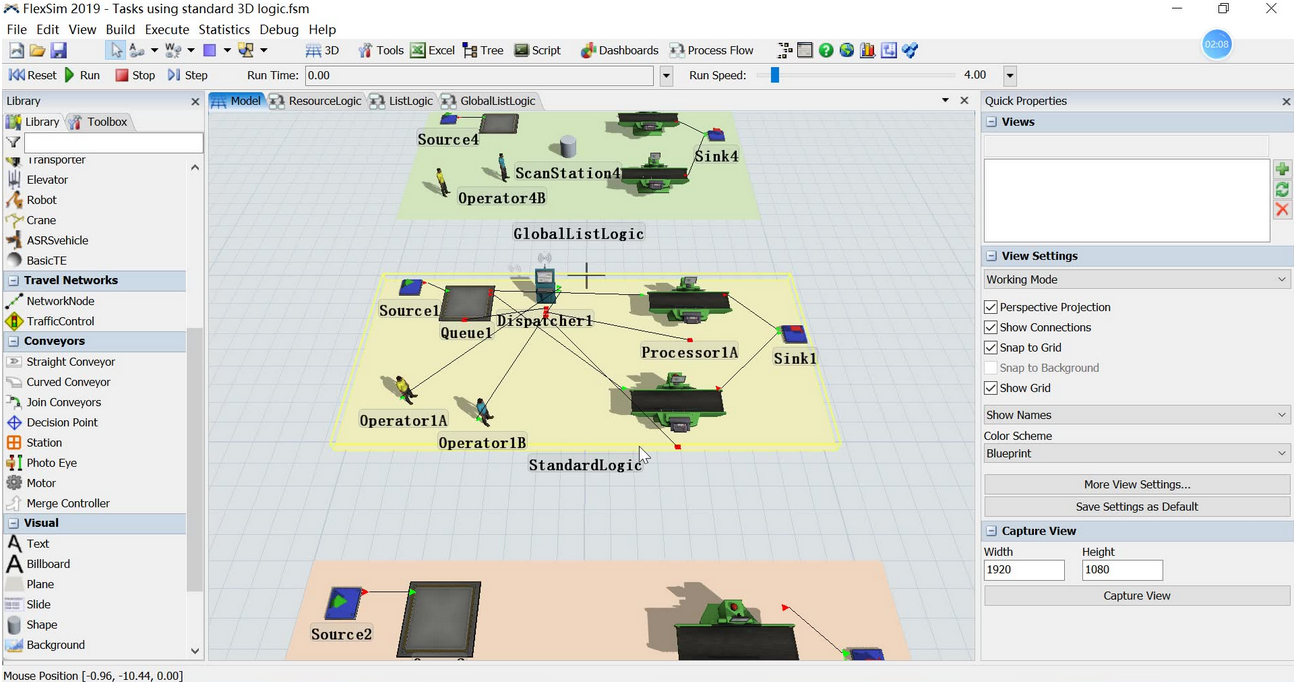
Task: Click the capture Width input field
Action: [x=1024, y=570]
